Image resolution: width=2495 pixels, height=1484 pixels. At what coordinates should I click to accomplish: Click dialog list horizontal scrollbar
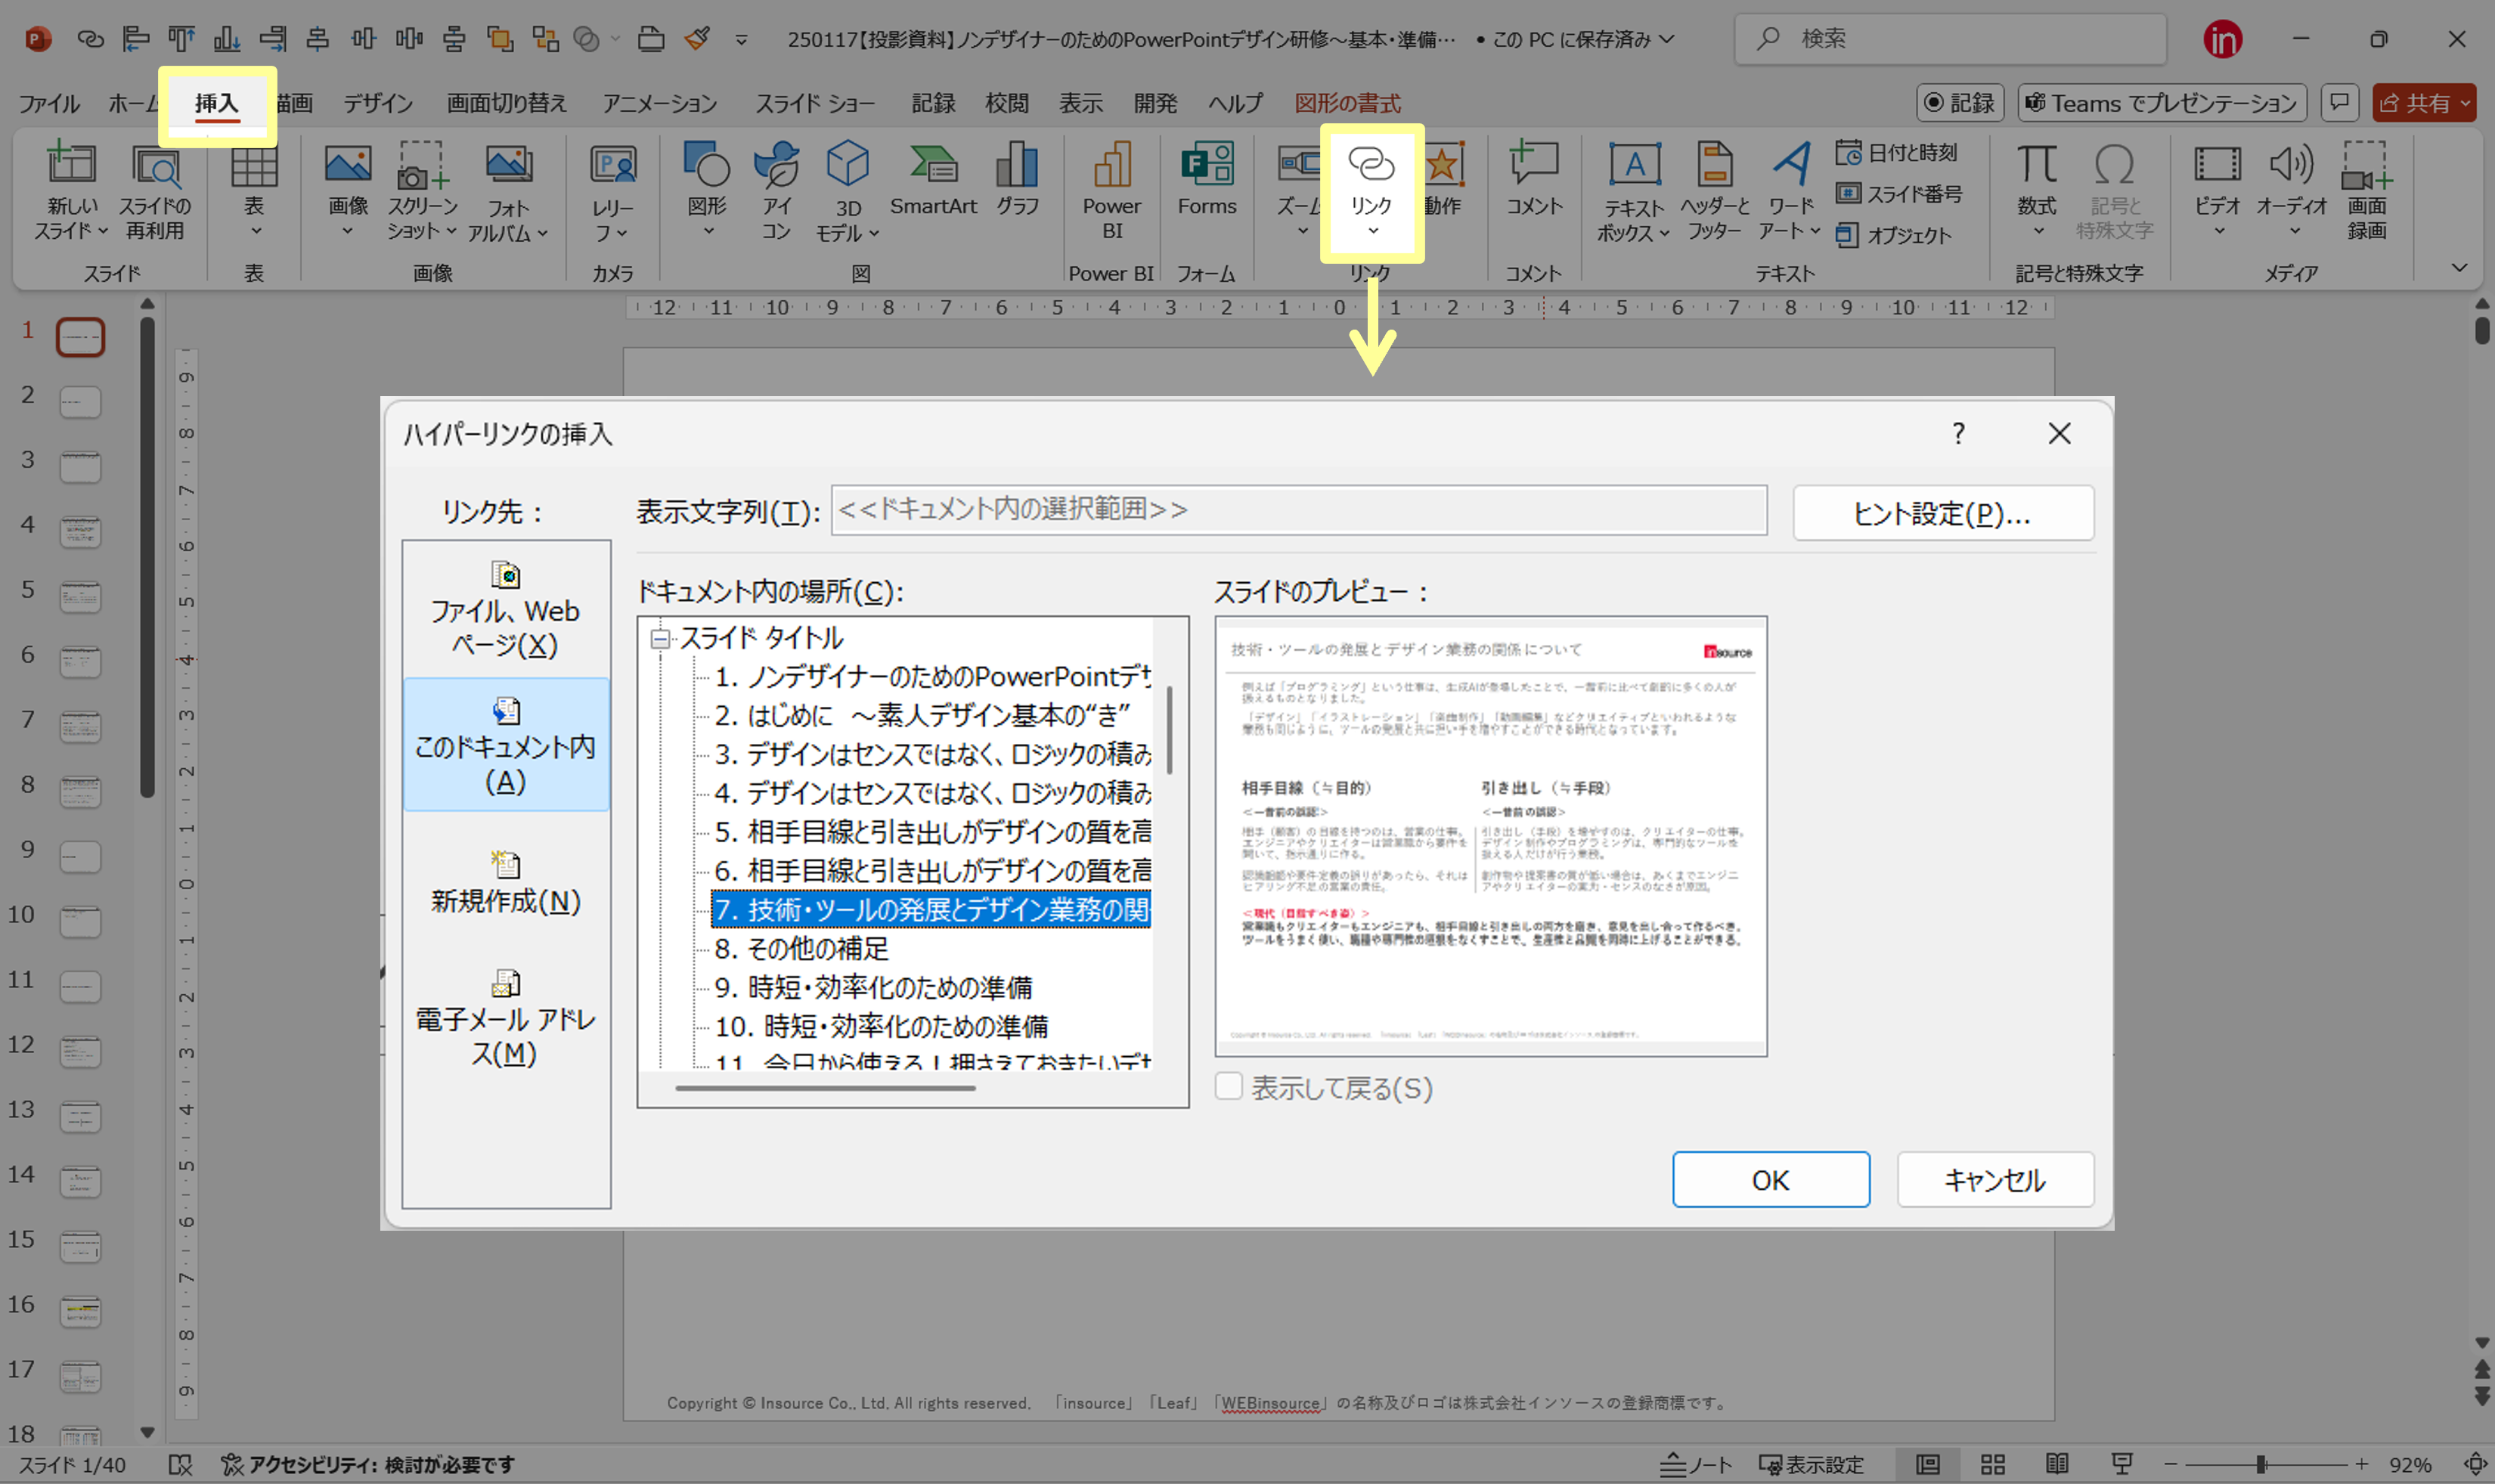(825, 1088)
